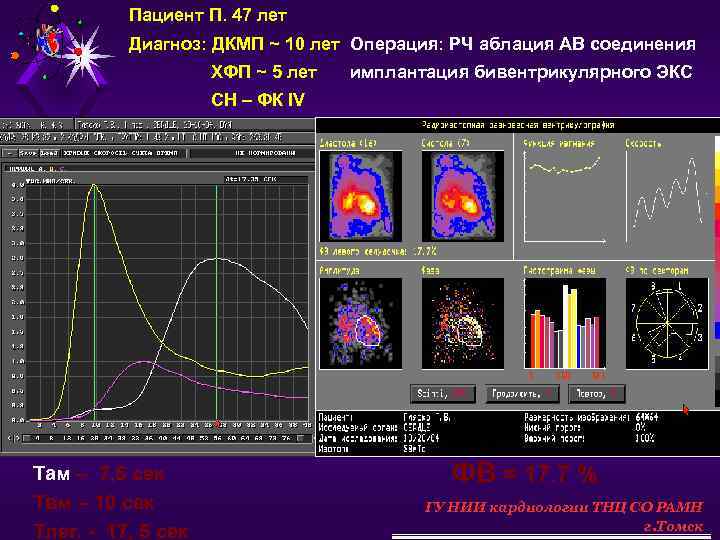The height and width of the screenshot is (540, 720).
Task: Click the left arrow beside the time scrollbar
Action: click(x=10, y=439)
